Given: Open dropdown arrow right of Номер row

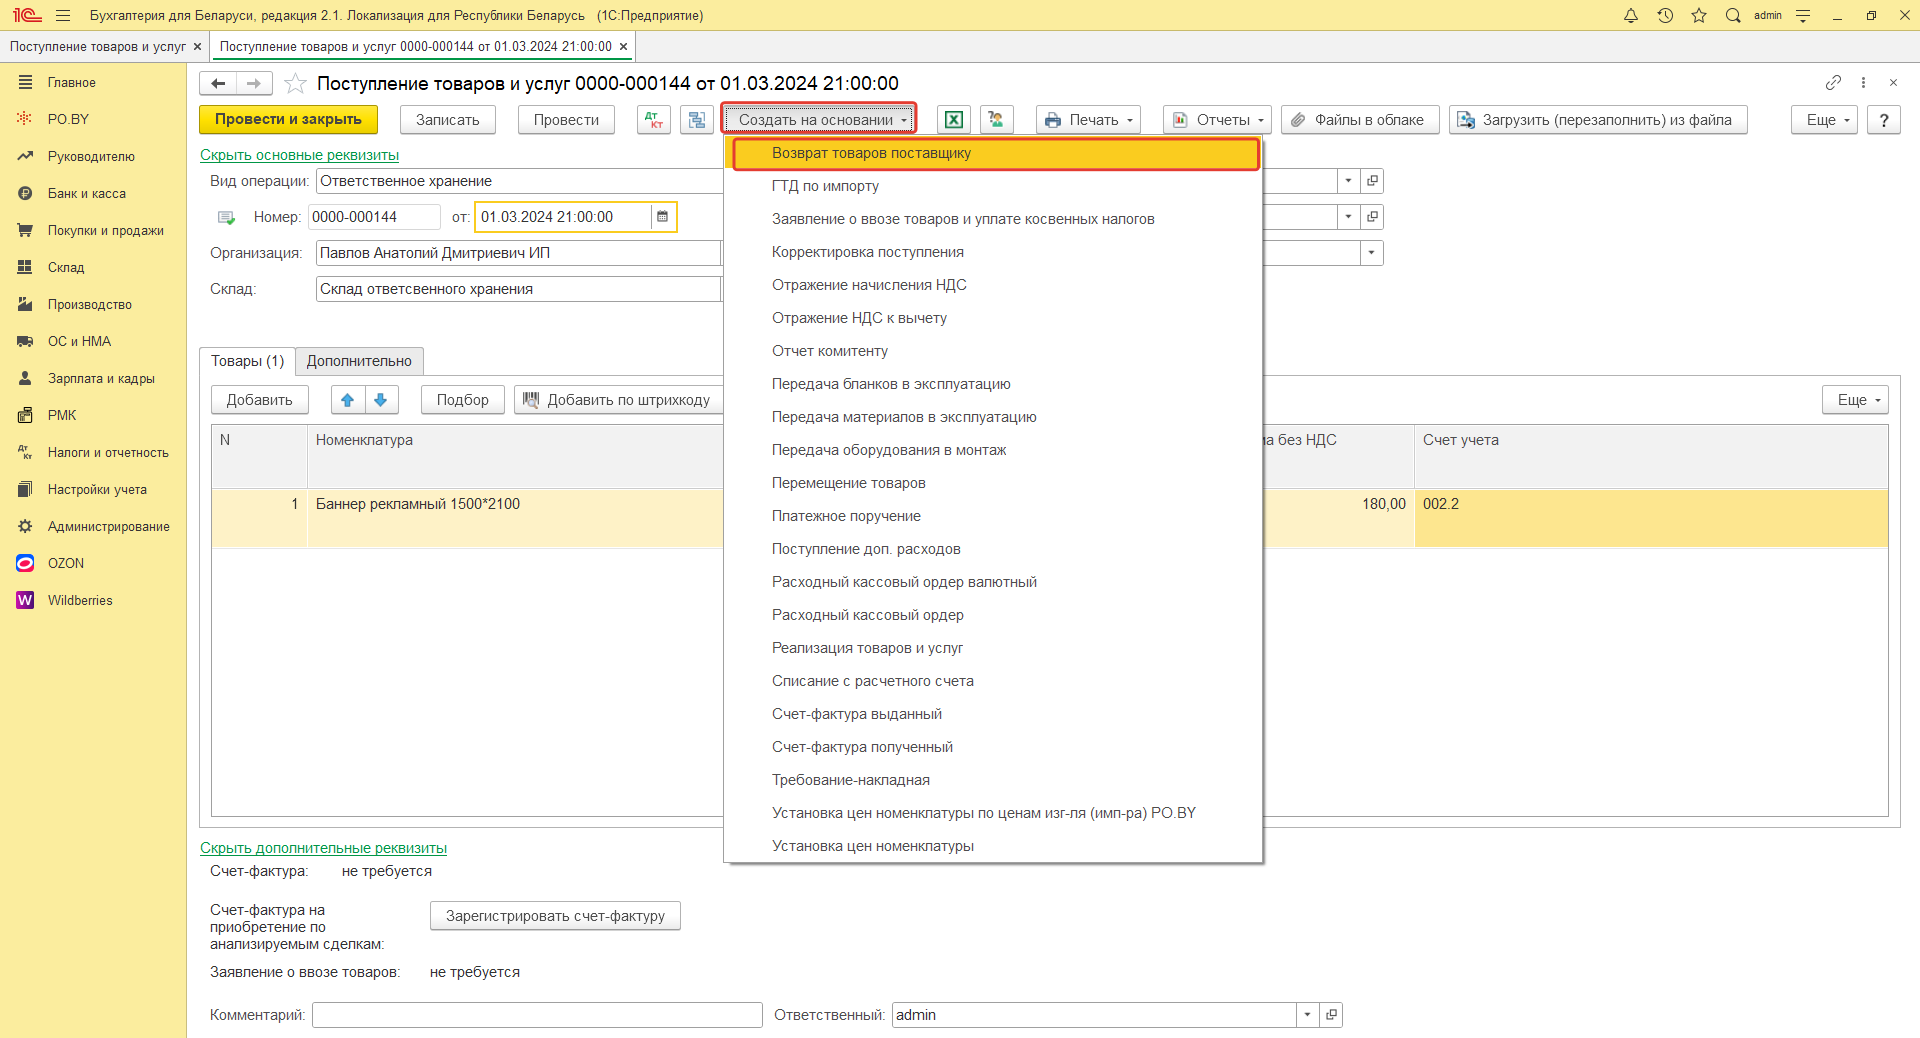Looking at the screenshot, I should pyautogui.click(x=1348, y=217).
